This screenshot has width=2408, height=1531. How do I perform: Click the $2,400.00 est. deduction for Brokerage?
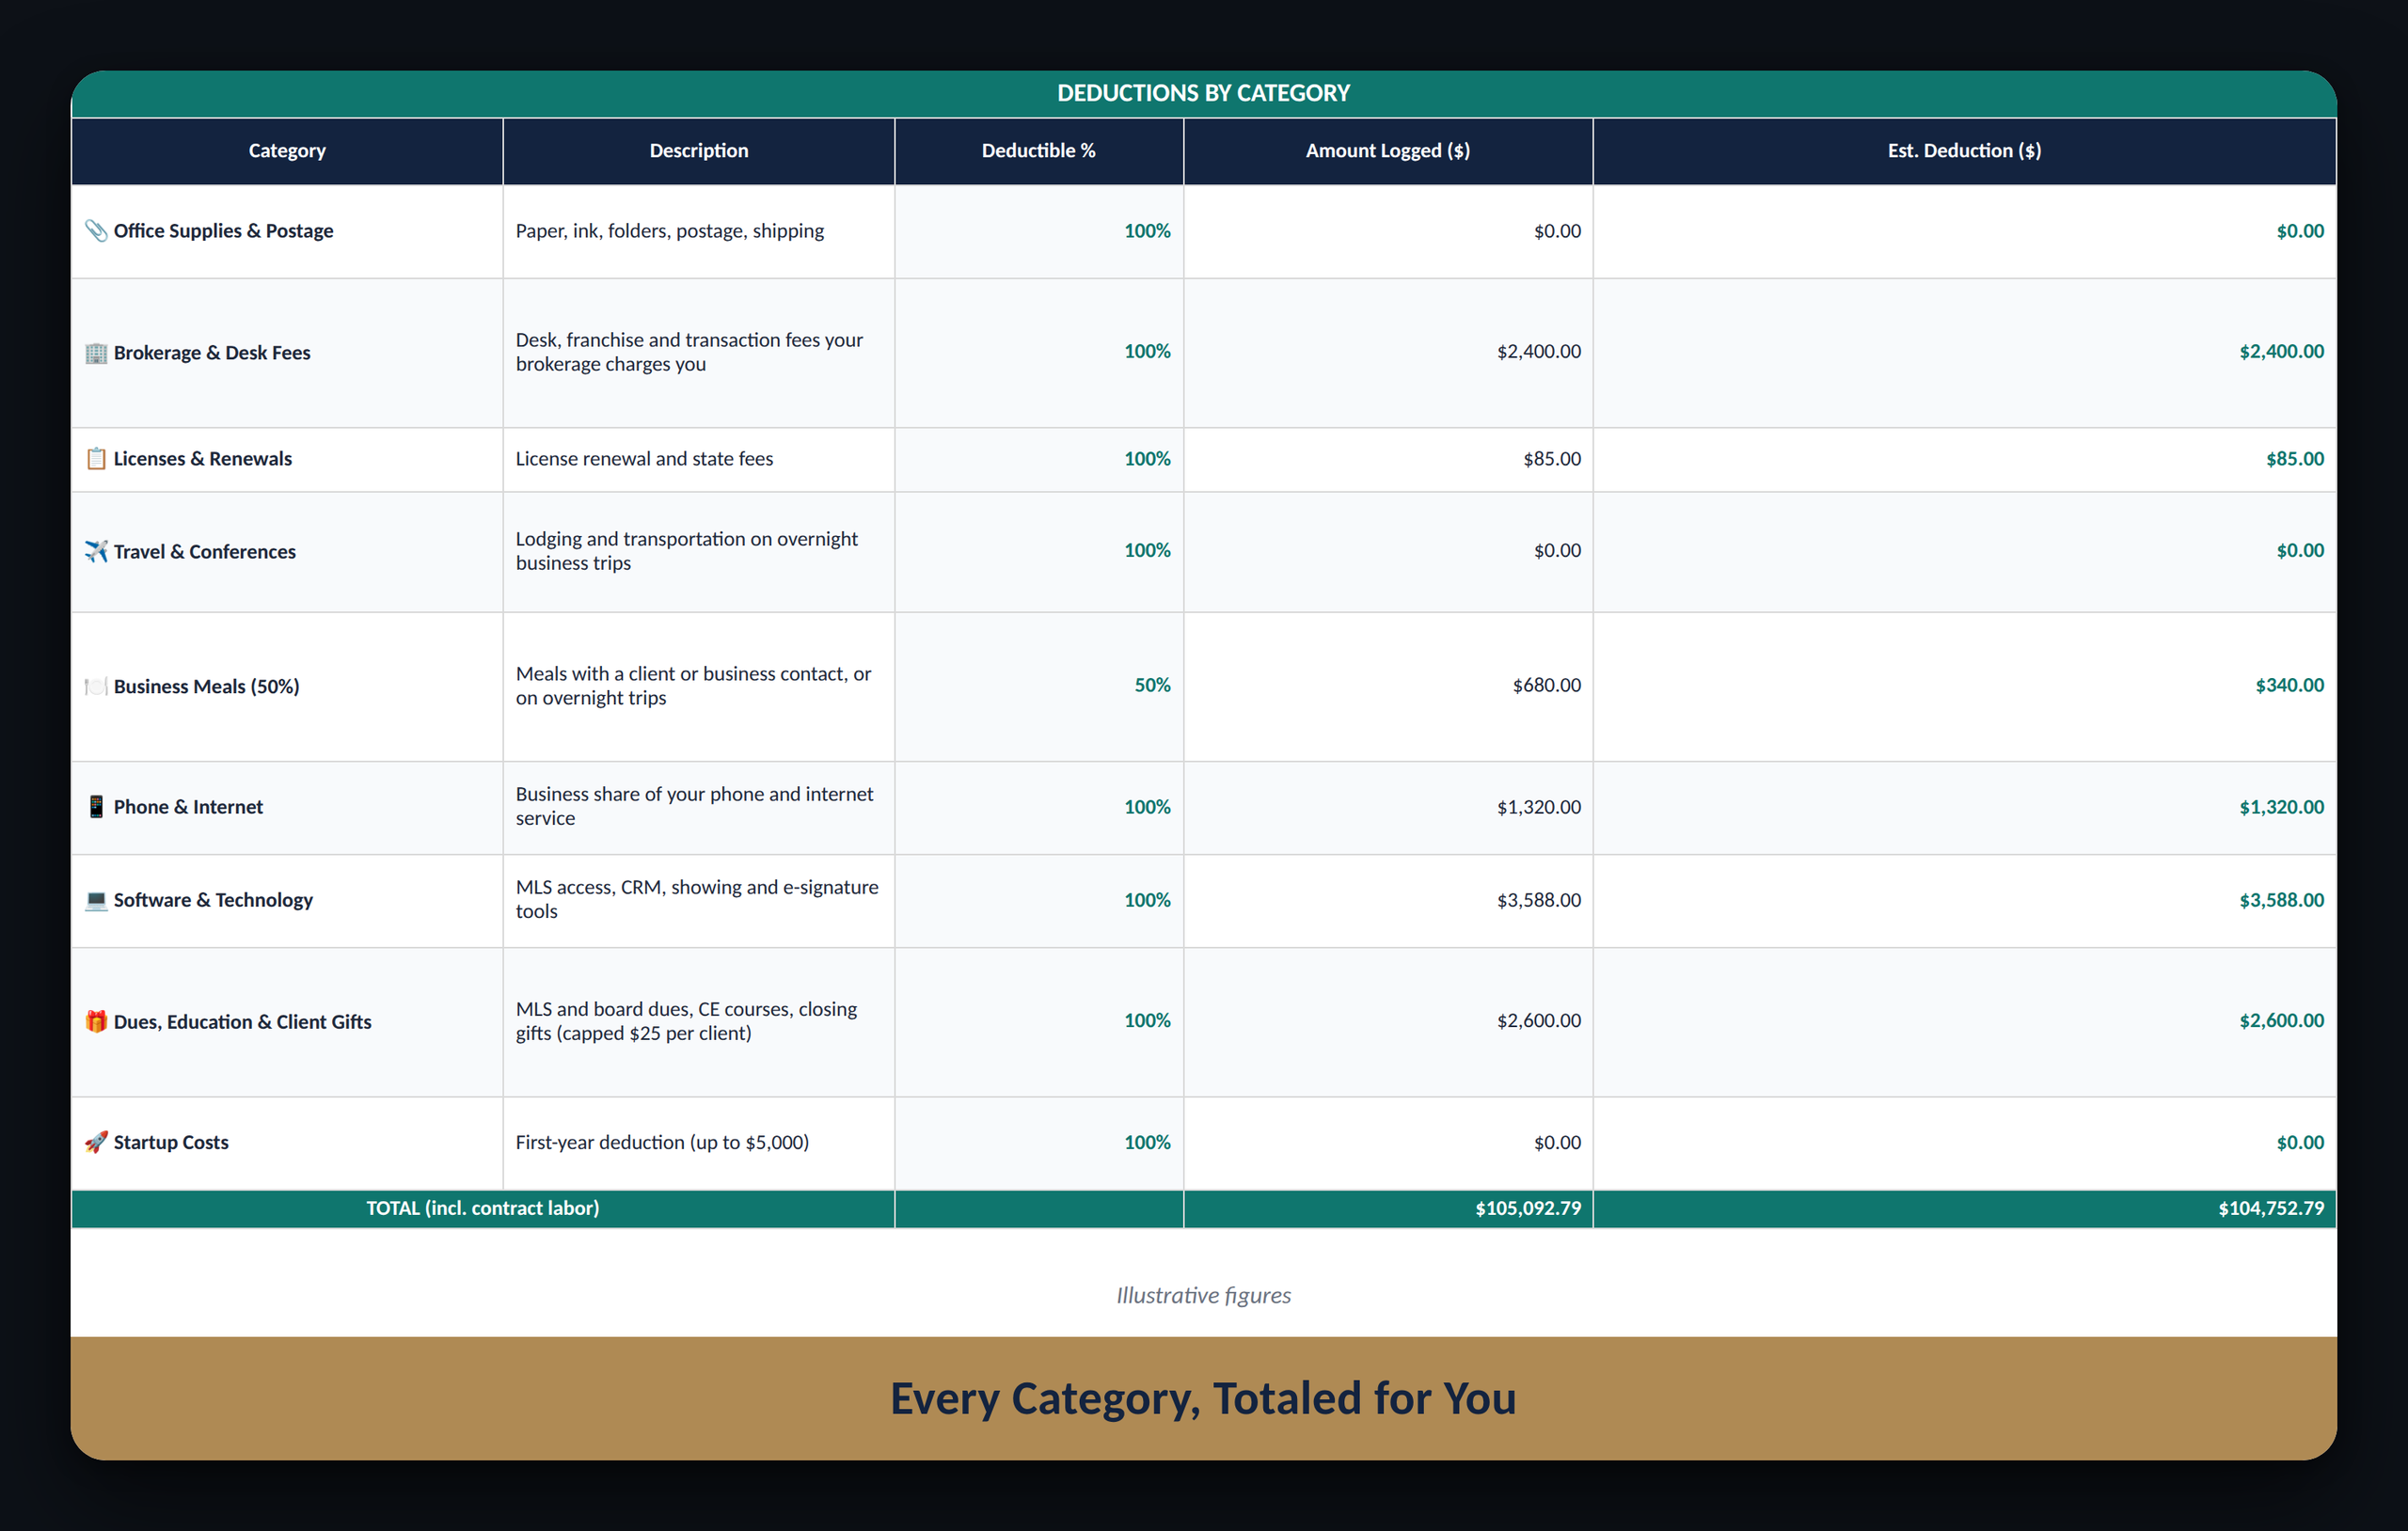(2282, 351)
